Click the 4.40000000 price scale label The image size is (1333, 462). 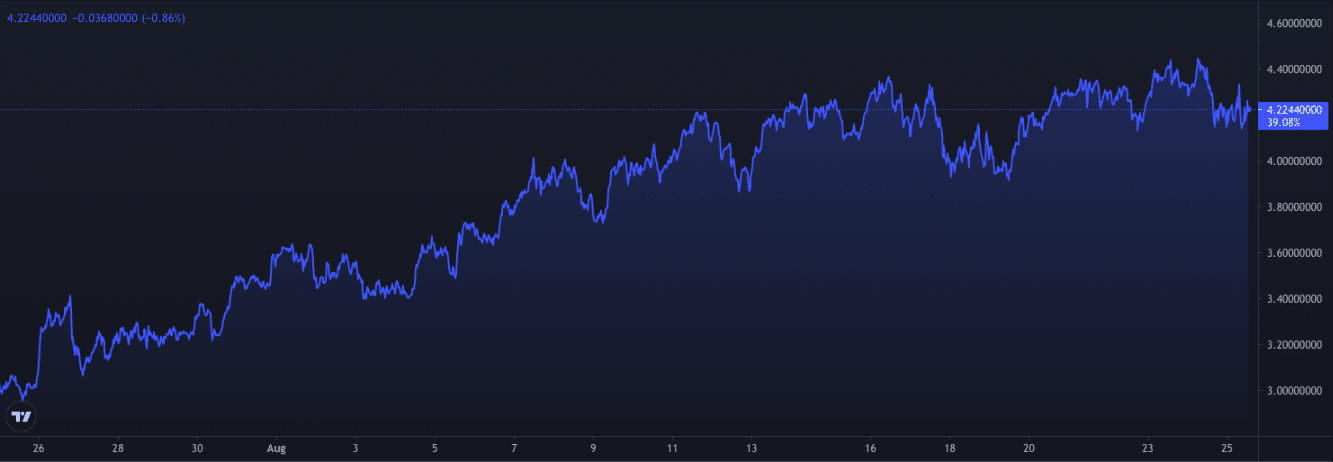1295,69
